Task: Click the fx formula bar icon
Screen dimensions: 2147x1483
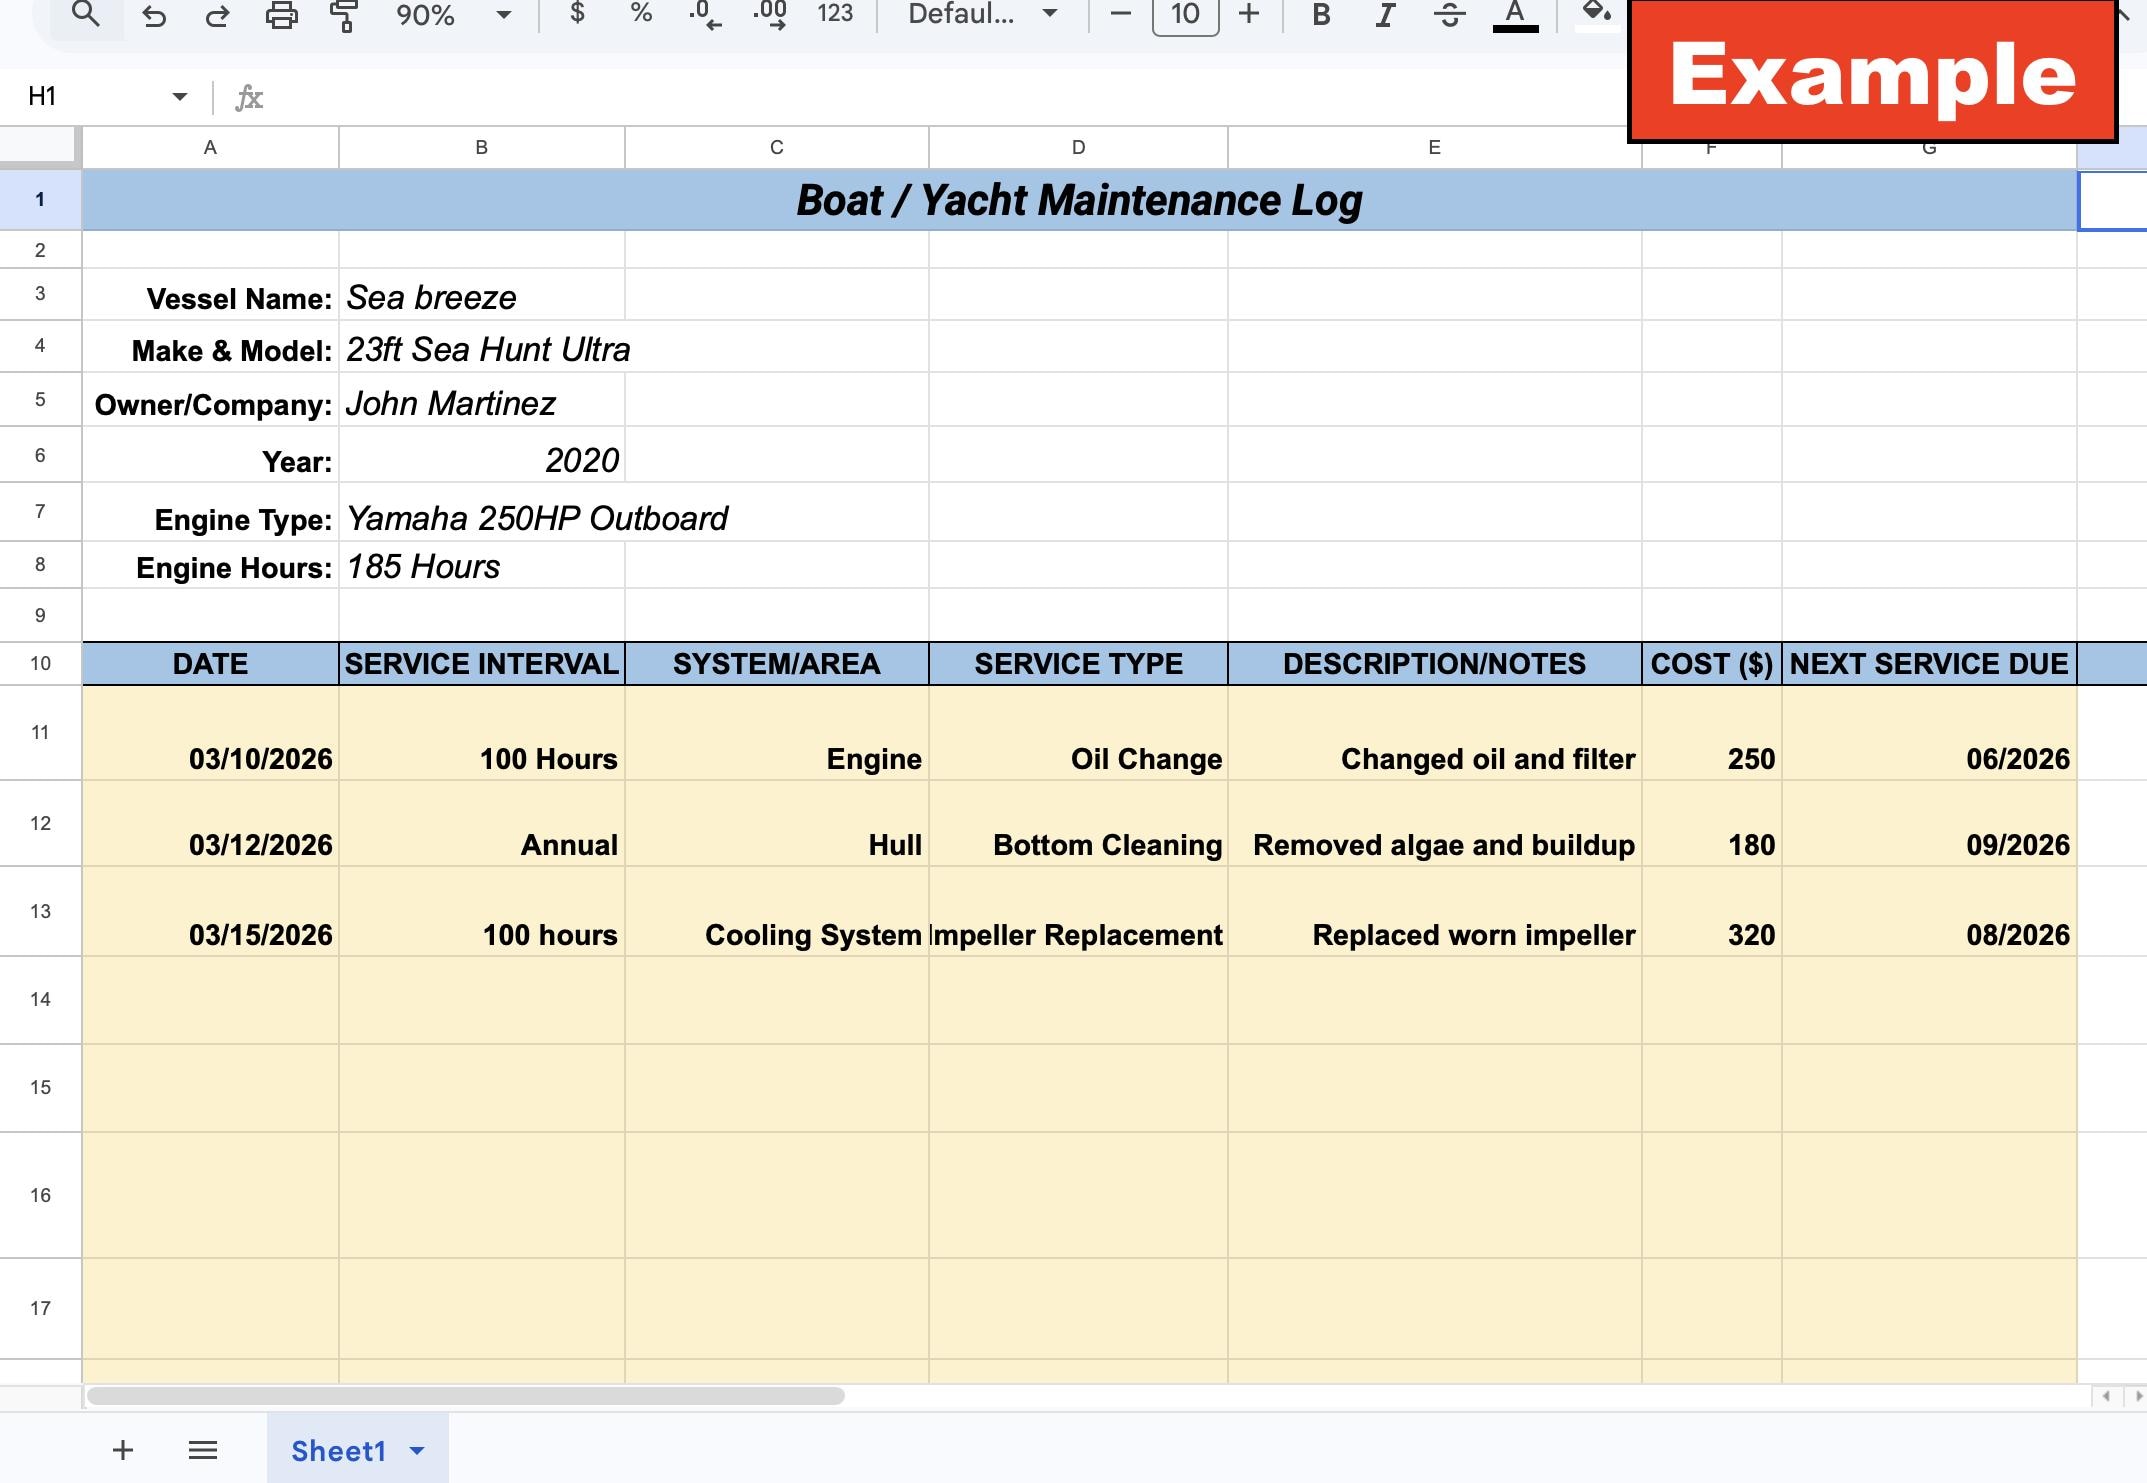Action: 249,97
